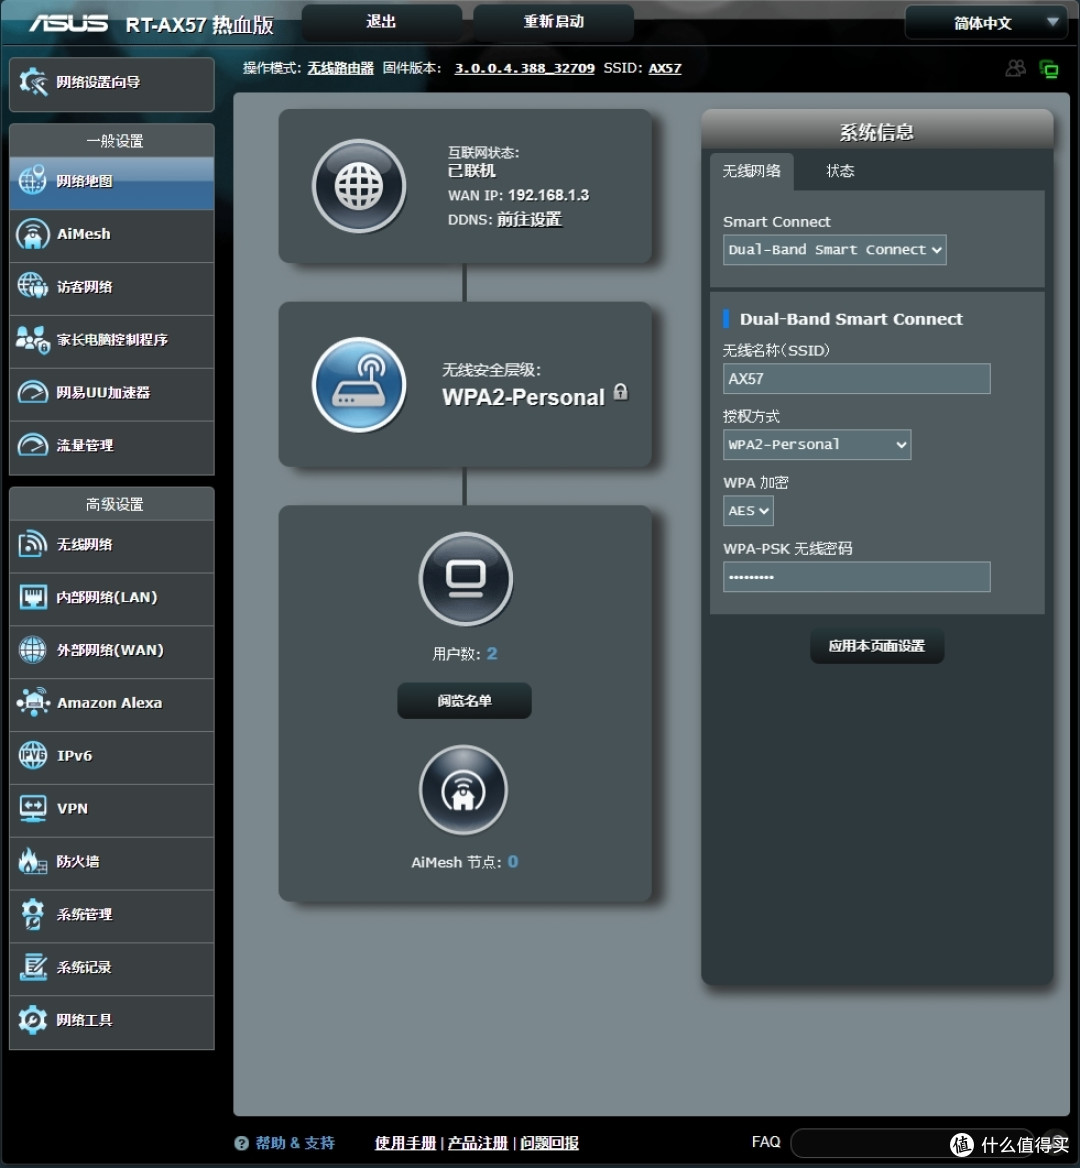Open firmware version 3.0.0.4.388_32709 link

(x=524, y=69)
